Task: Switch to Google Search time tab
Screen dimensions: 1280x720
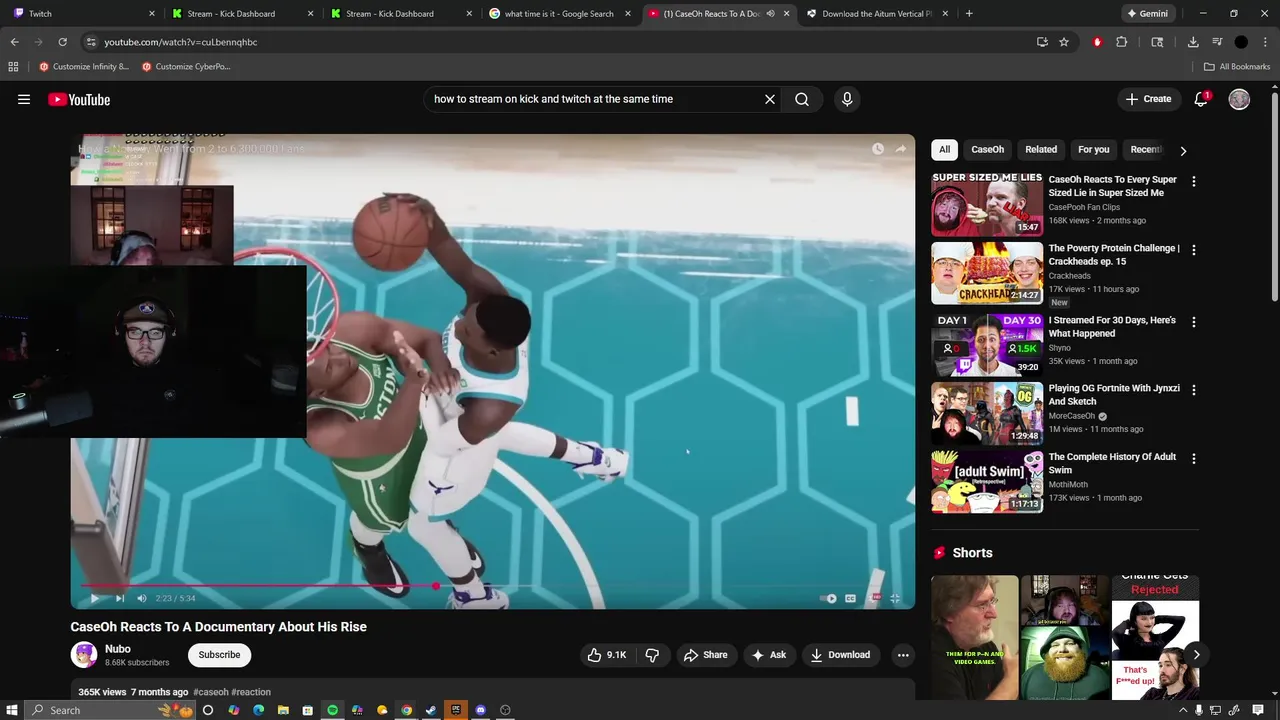Action: [559, 14]
